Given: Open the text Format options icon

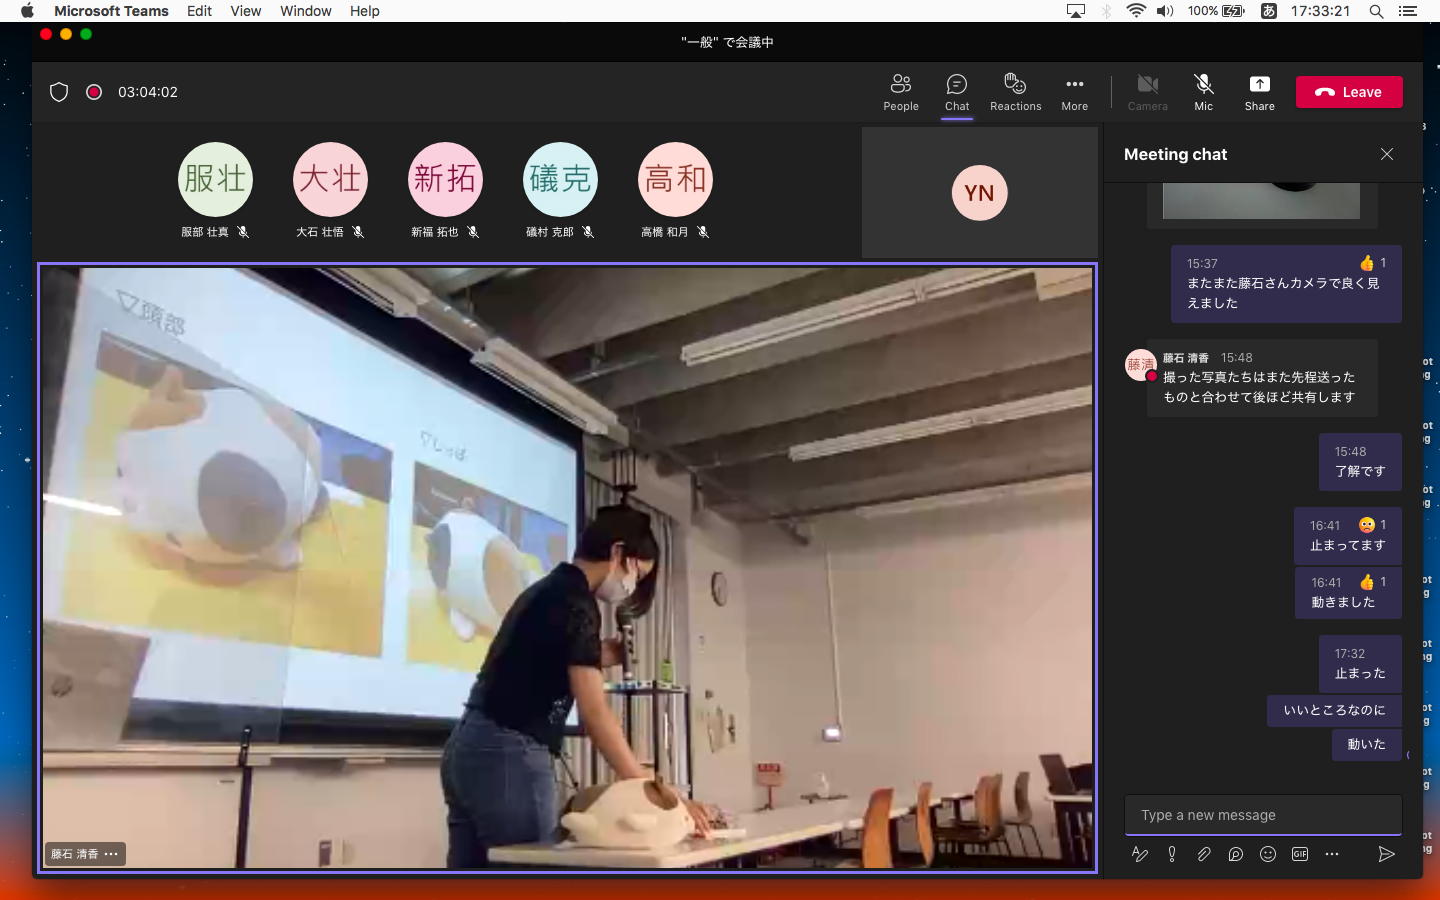Looking at the screenshot, I should coord(1139,854).
